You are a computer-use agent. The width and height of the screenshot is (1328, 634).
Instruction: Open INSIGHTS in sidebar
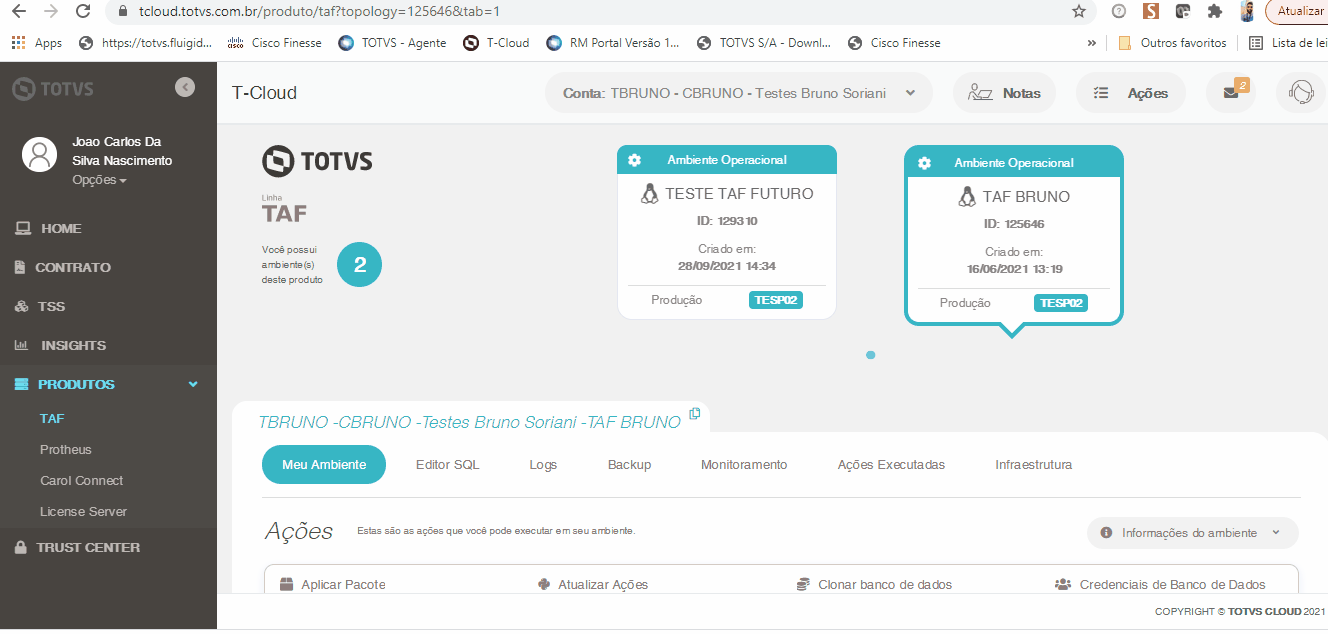tap(72, 346)
